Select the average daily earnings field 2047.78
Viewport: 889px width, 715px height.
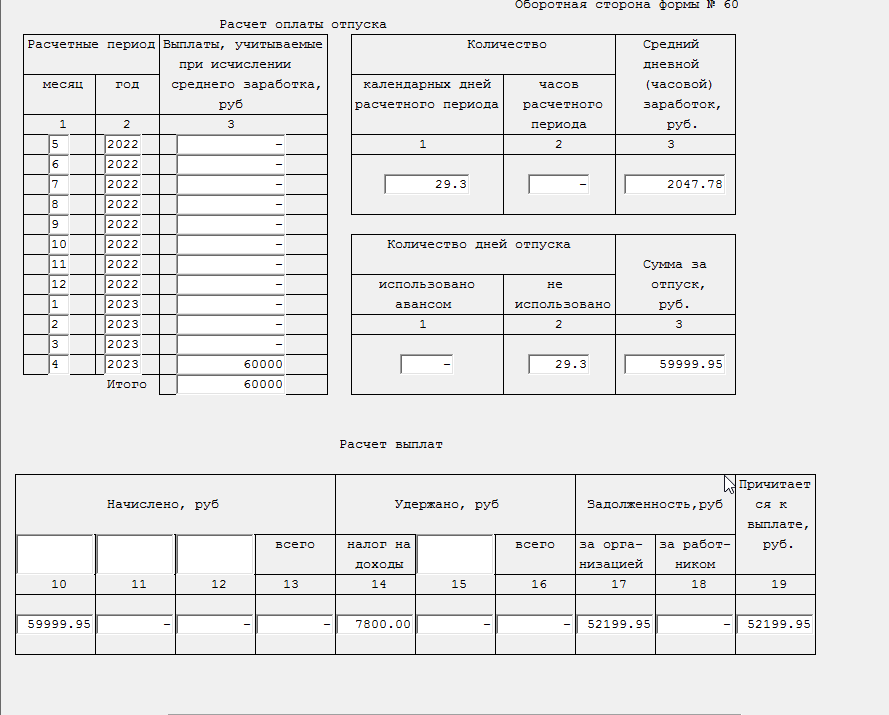(x=674, y=184)
